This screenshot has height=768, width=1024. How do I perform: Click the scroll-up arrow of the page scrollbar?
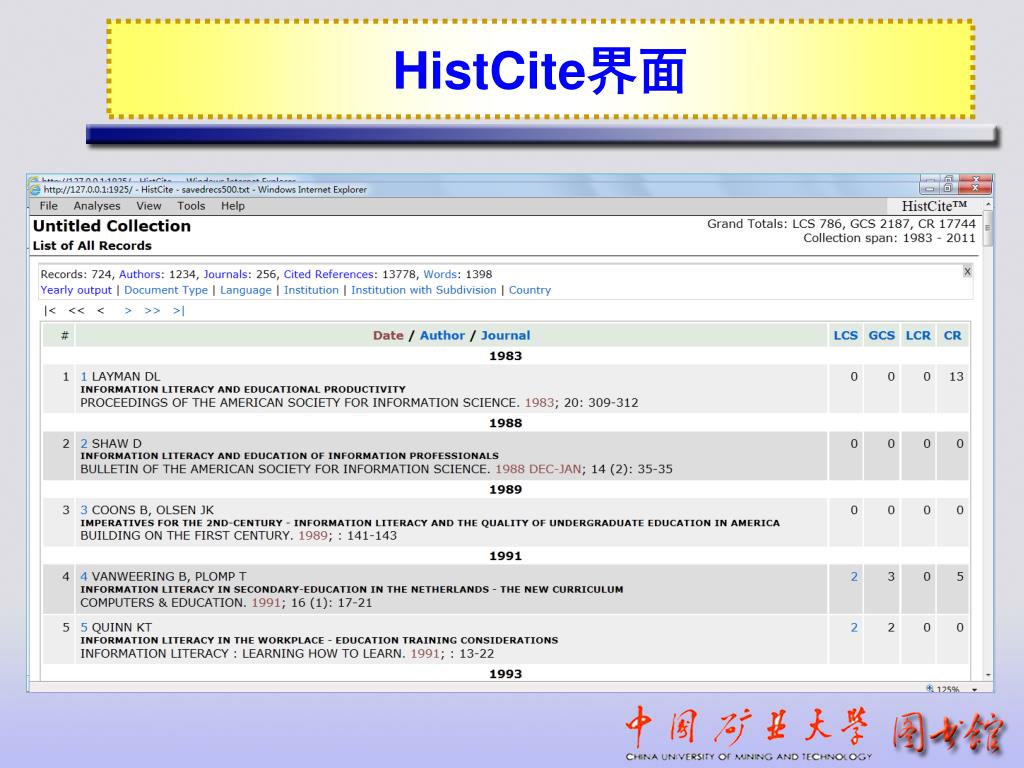(988, 204)
